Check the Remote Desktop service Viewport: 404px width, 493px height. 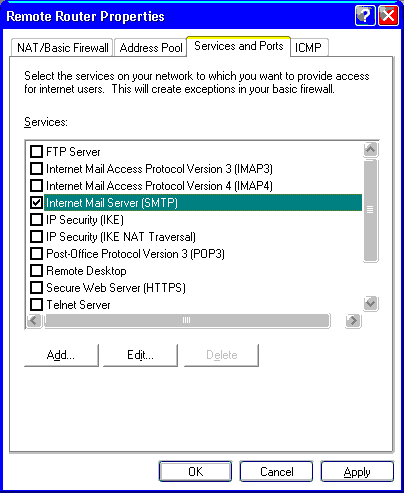point(36,271)
